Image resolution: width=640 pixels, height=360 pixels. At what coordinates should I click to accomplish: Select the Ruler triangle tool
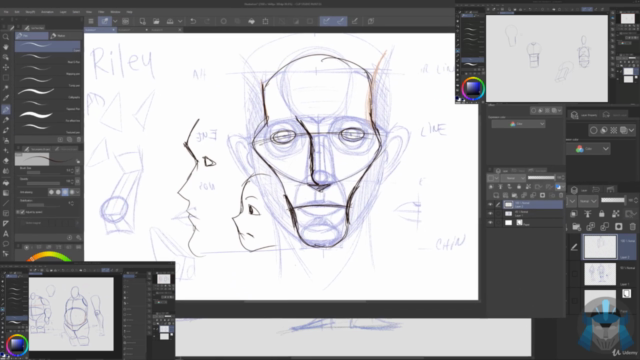[x=6, y=223]
